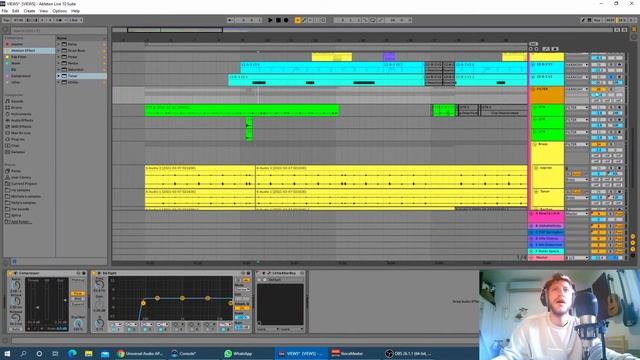Screen dimensions: 640x360
Task: Click the MIDI map mode button
Action: [610, 20]
